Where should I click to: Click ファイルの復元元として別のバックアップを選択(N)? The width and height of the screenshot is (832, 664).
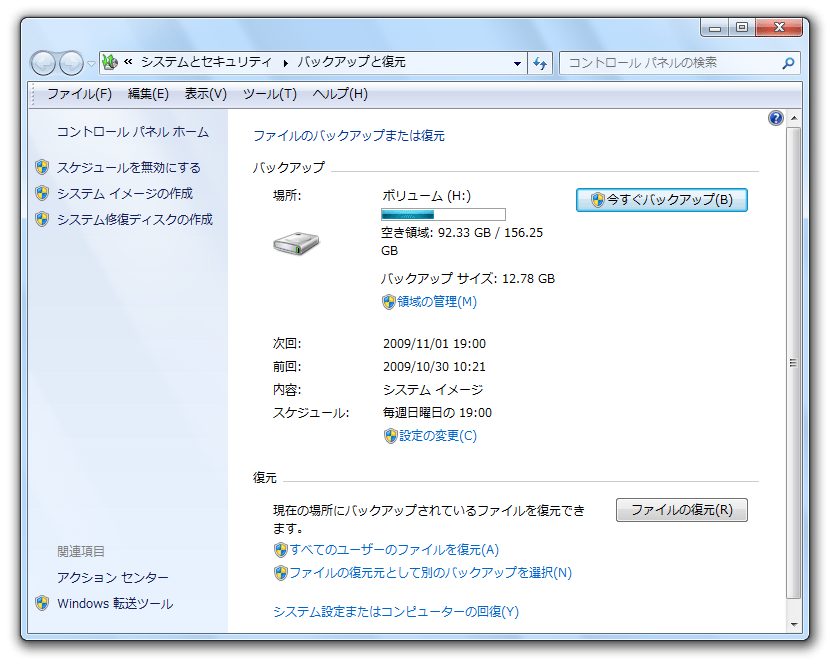click(430, 573)
